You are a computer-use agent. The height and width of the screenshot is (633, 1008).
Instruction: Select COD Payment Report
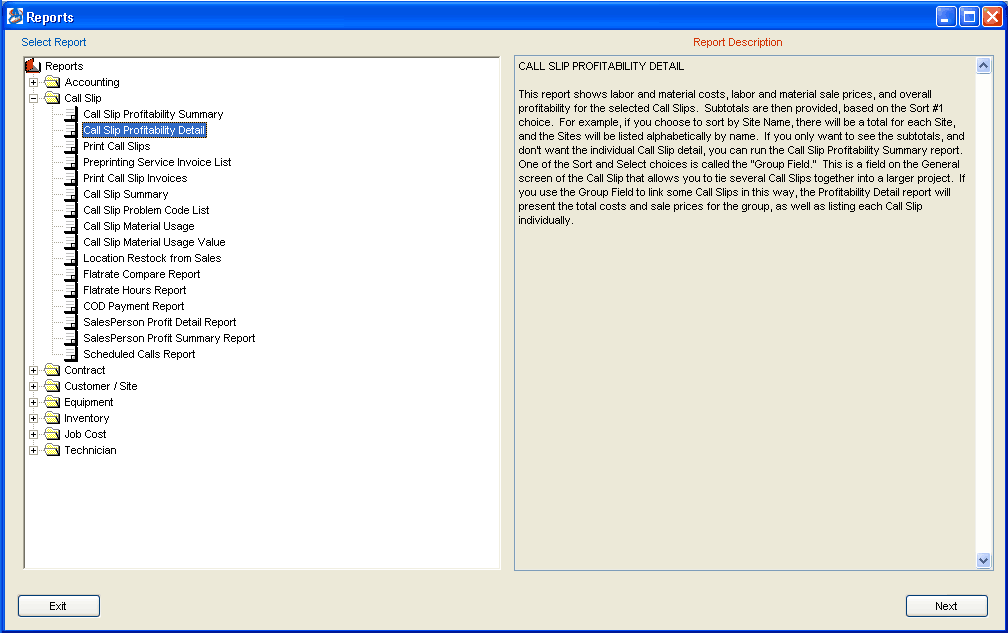[x=133, y=307]
